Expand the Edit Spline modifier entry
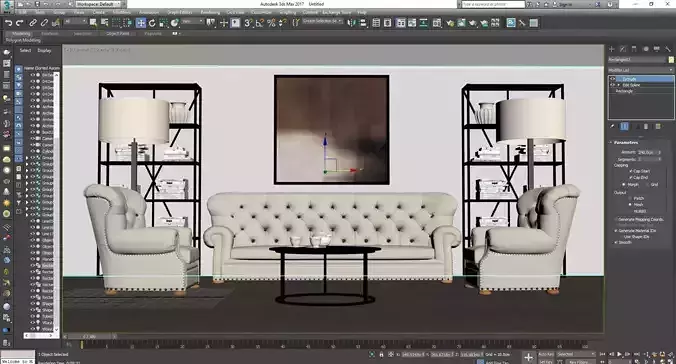 coord(620,85)
